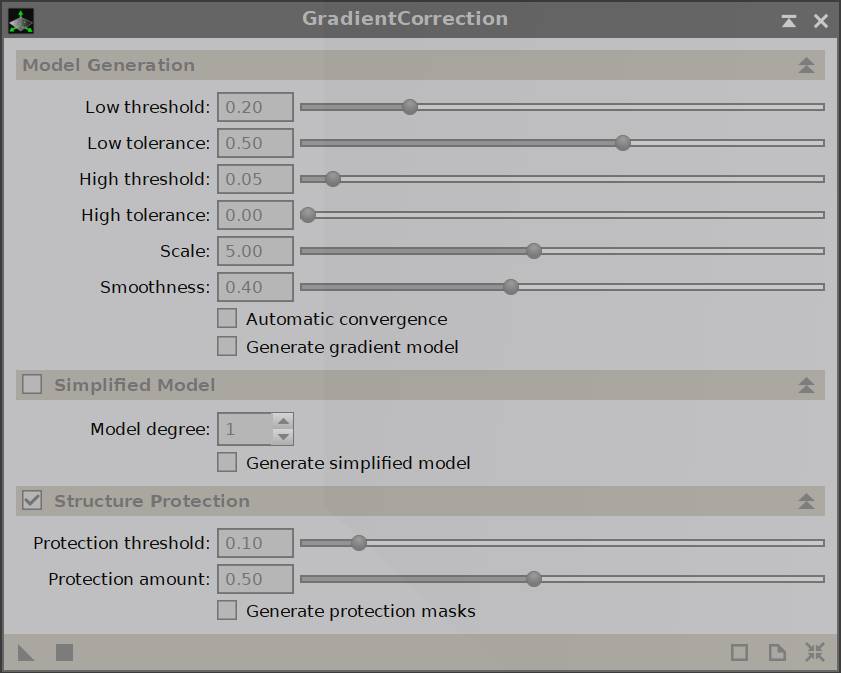Viewport: 841px width, 673px height.
Task: Check Generate simplified model
Action: pos(227,462)
